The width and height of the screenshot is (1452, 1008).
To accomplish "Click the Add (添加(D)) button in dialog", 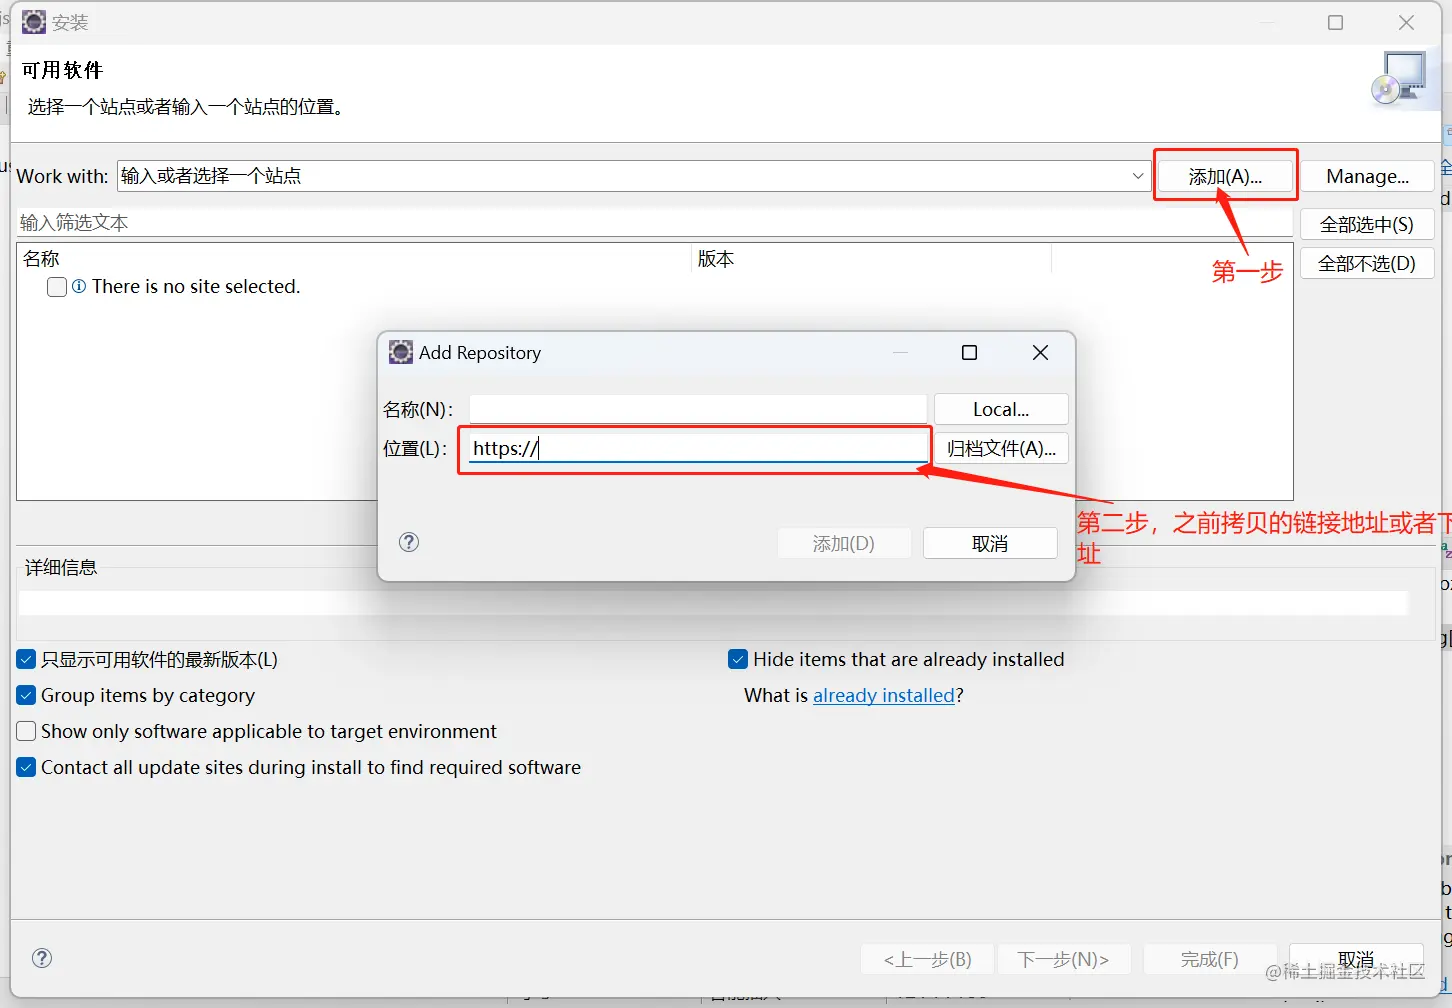I will 844,543.
